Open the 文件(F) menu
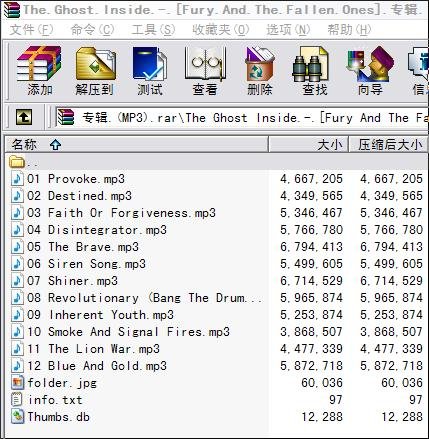Viewport: 429px width, 439px height. click(x=31, y=30)
